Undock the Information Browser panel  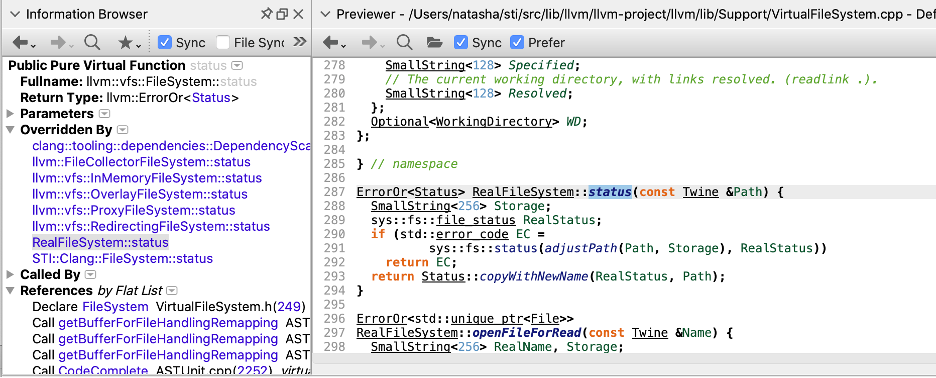tap(282, 14)
